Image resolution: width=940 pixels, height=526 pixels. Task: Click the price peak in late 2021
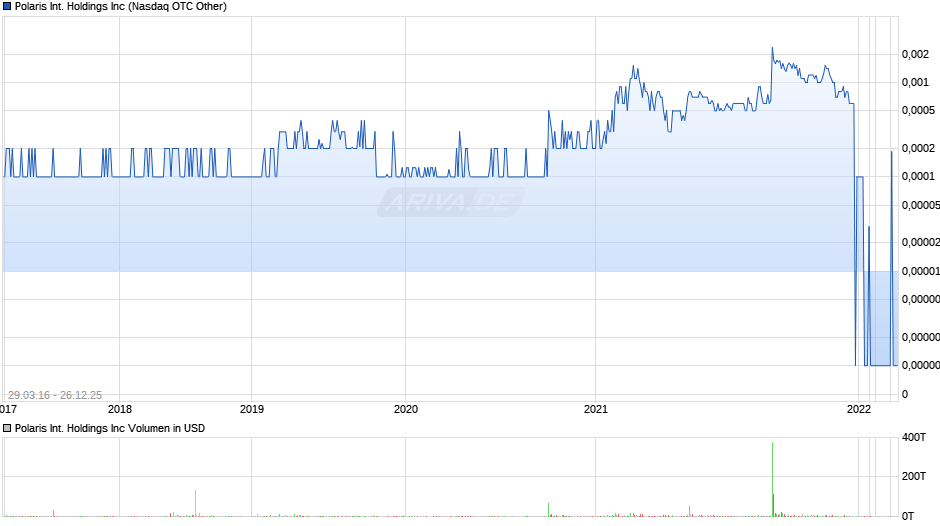tap(772, 49)
